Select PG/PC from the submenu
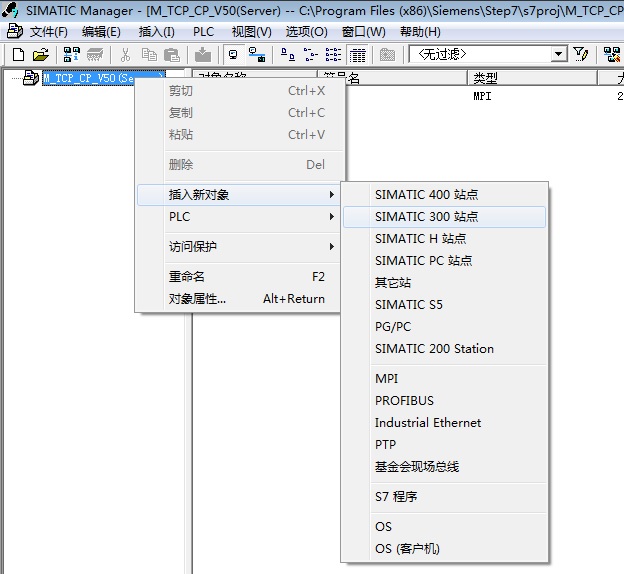Viewport: 624px width, 574px height. [444, 327]
